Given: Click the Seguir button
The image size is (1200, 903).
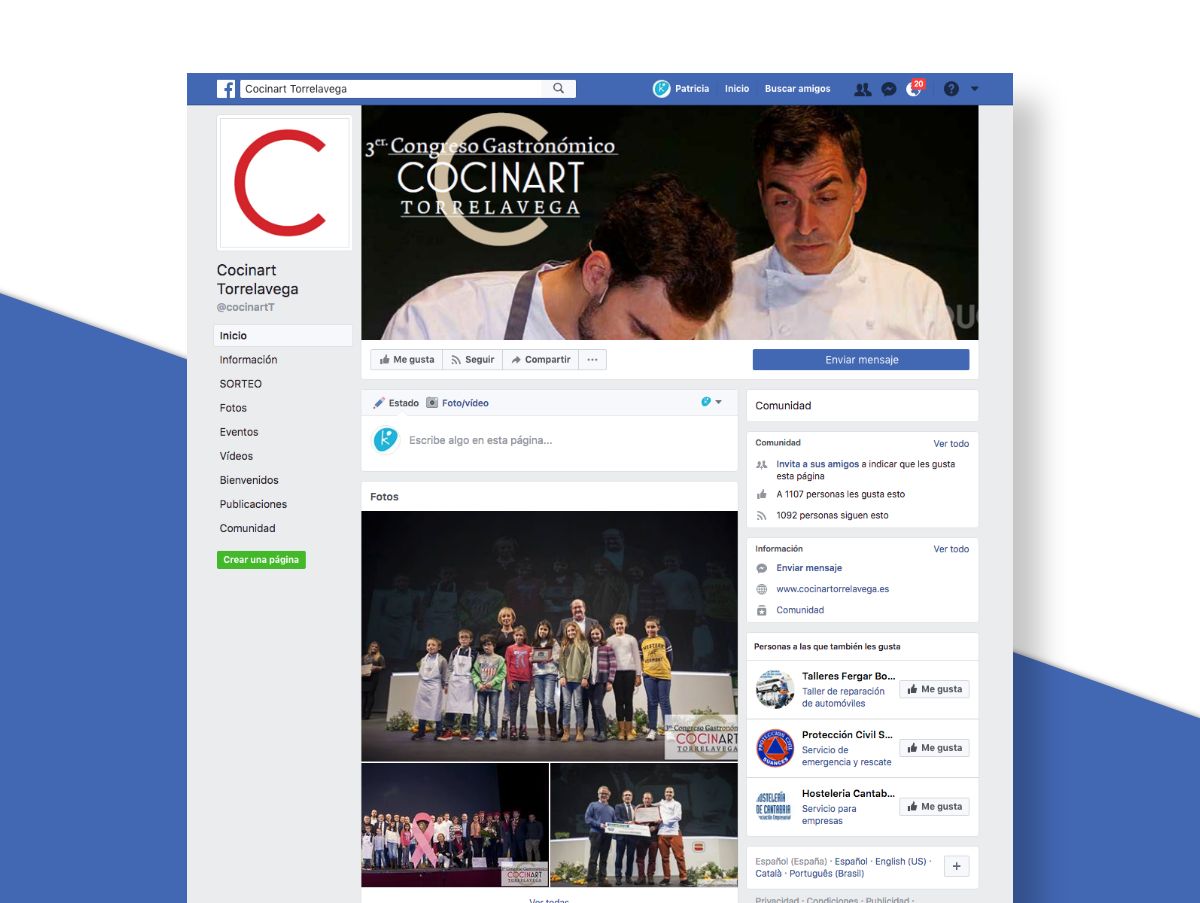Looking at the screenshot, I should click(x=472, y=360).
